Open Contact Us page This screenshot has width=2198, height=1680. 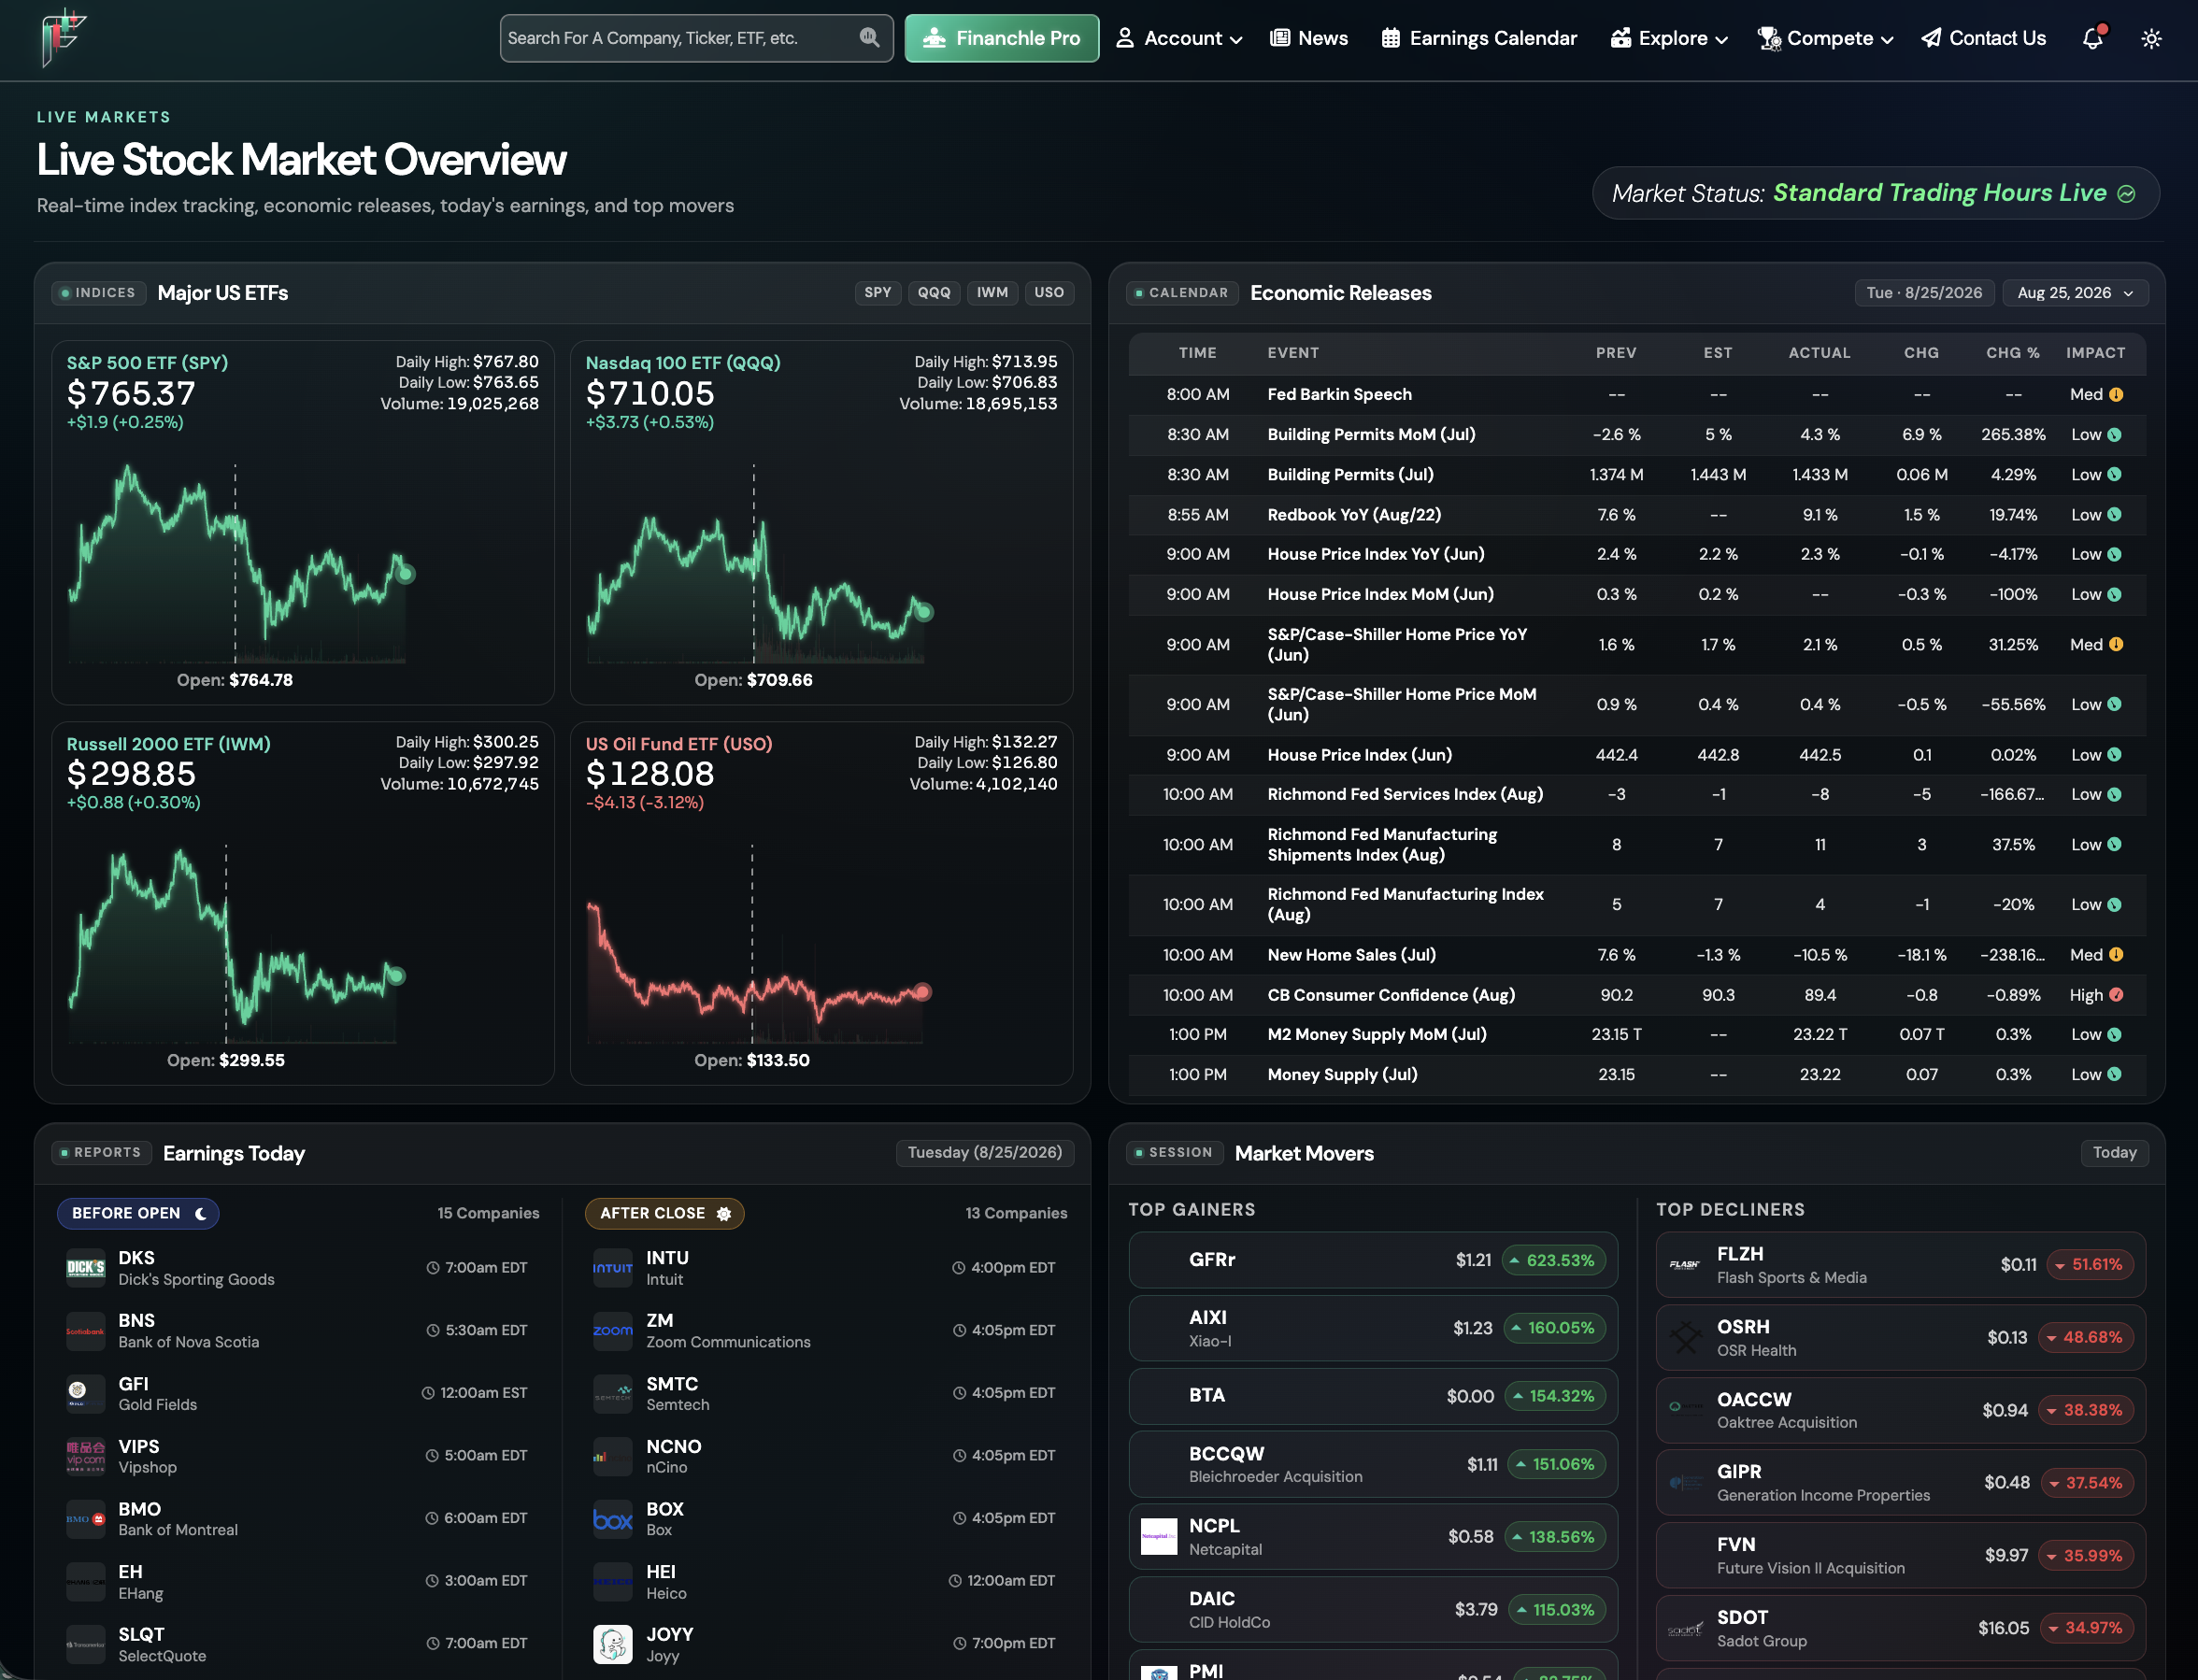point(1984,38)
